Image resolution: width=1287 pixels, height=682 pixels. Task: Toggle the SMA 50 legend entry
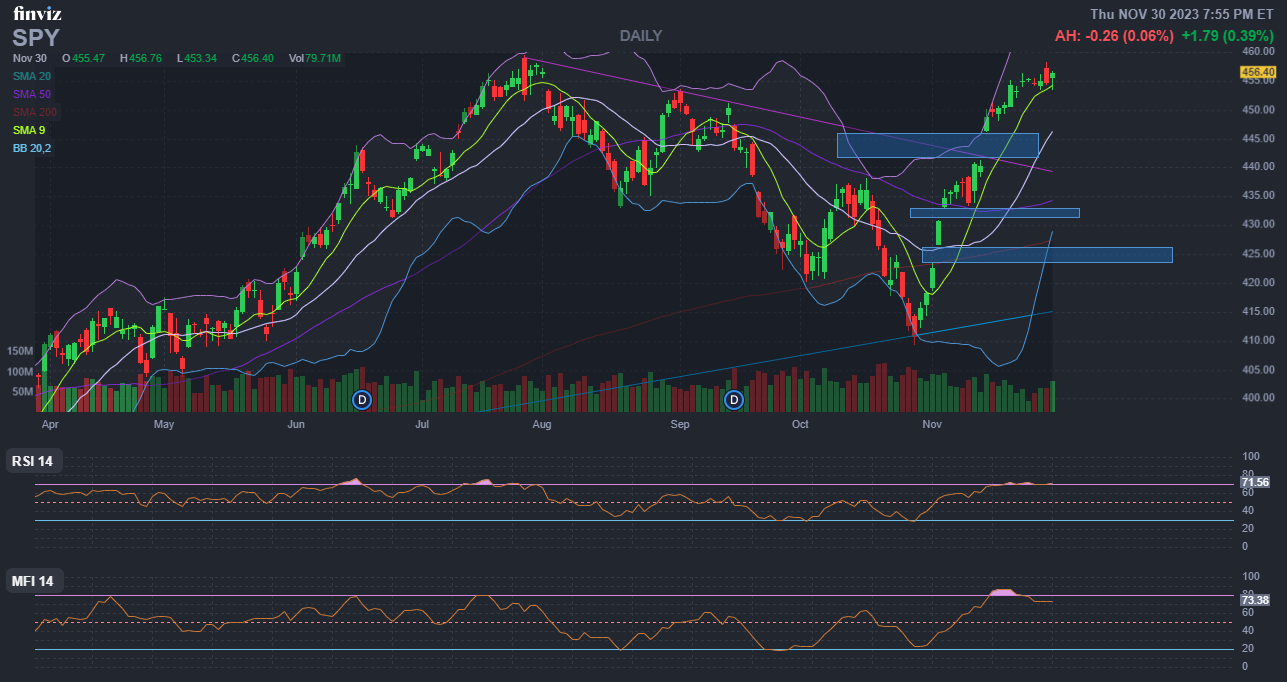[x=32, y=94]
